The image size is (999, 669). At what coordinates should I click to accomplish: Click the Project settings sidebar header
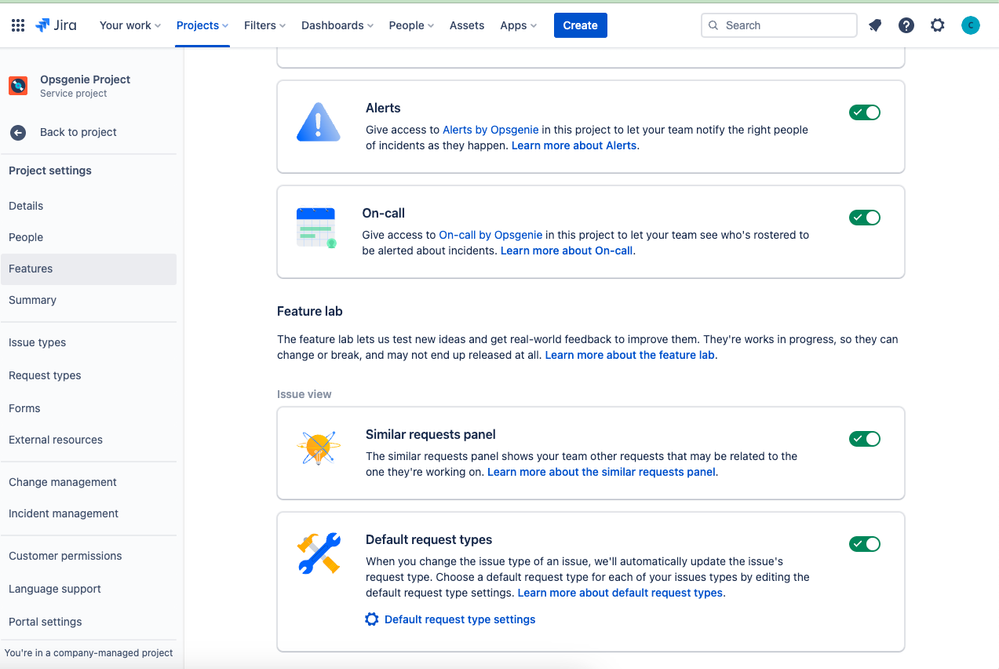50,171
